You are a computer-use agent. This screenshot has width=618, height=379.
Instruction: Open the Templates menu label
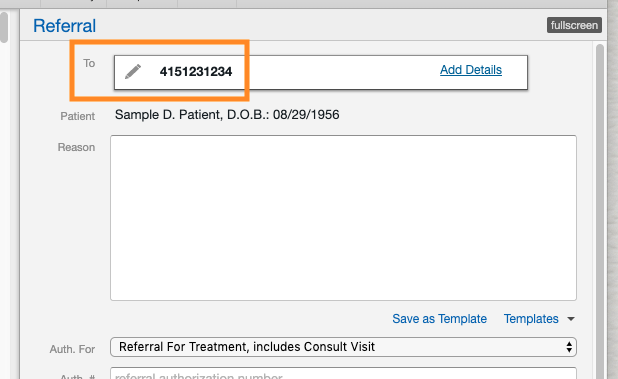point(531,319)
